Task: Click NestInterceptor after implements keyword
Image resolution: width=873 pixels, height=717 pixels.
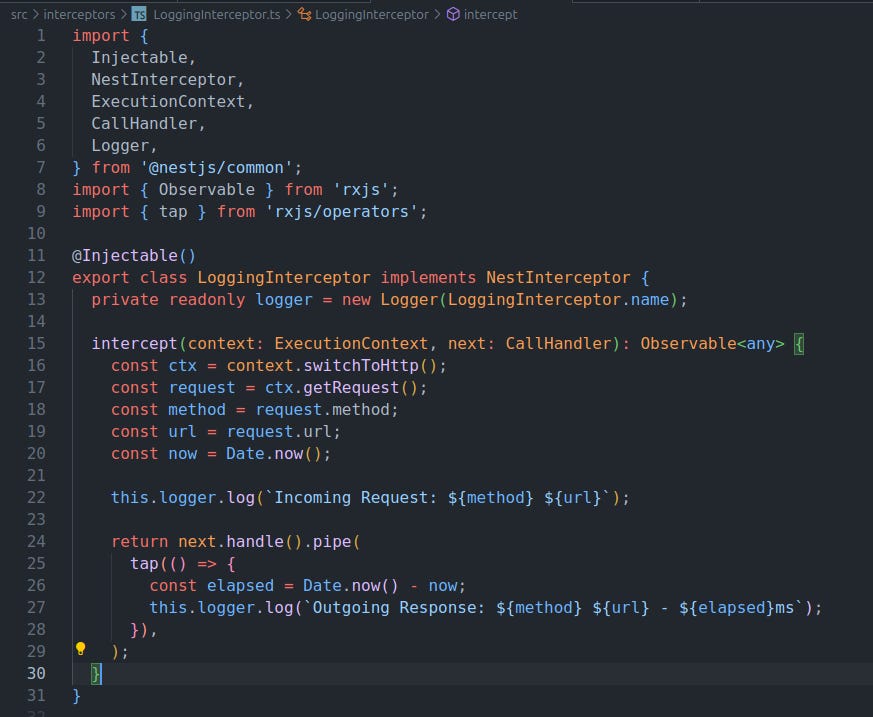Action: (x=558, y=277)
